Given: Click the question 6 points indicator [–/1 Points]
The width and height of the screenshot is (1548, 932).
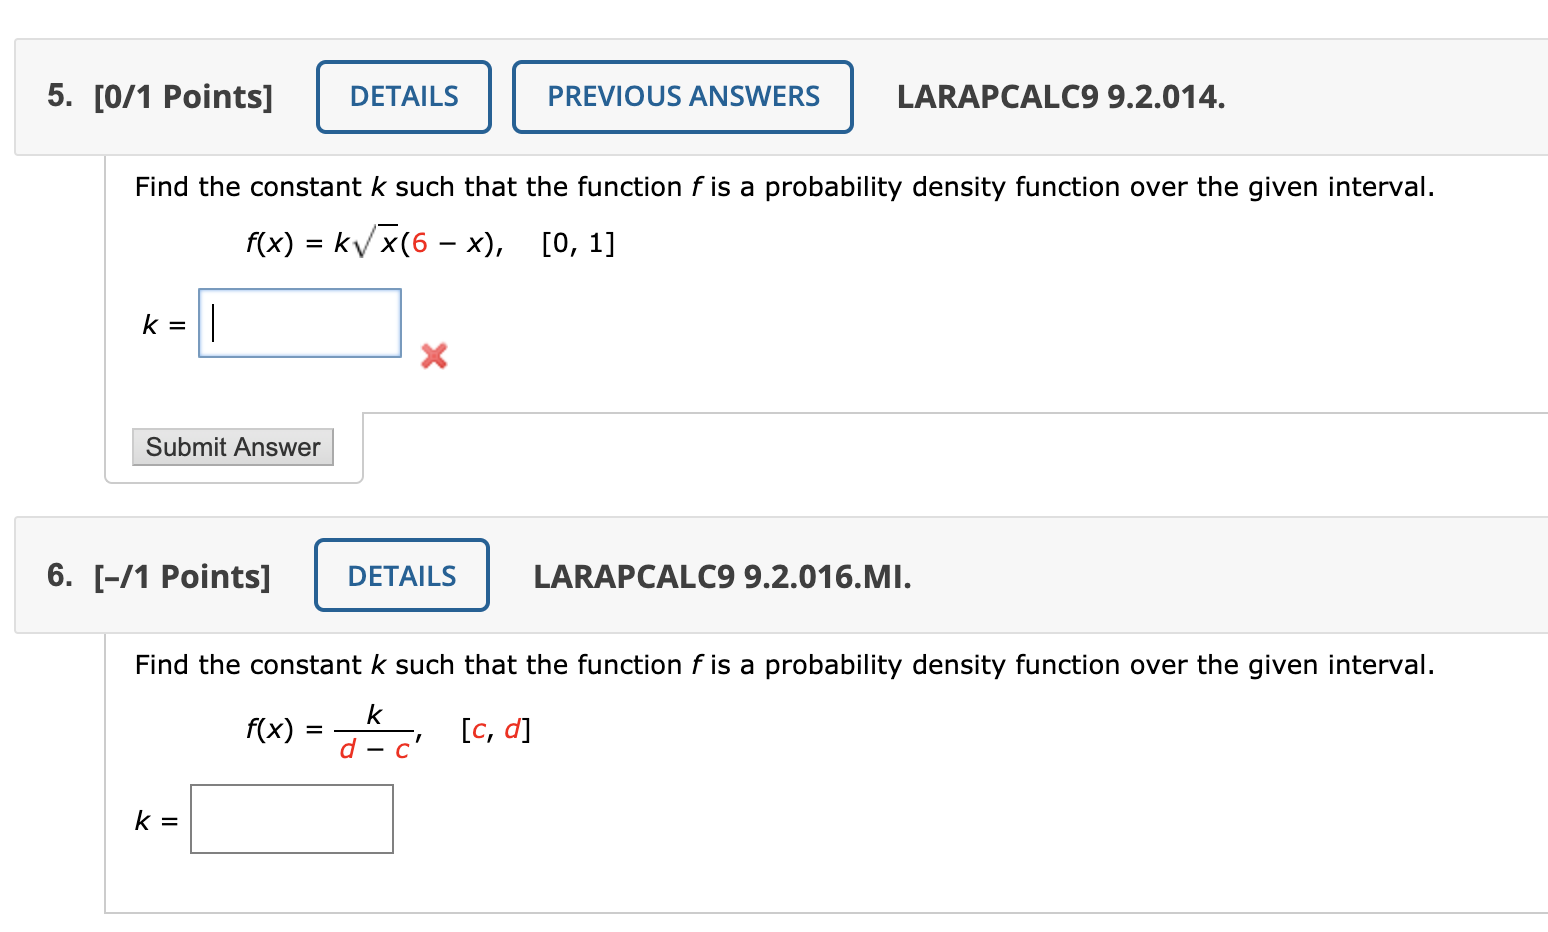Looking at the screenshot, I should click(182, 576).
